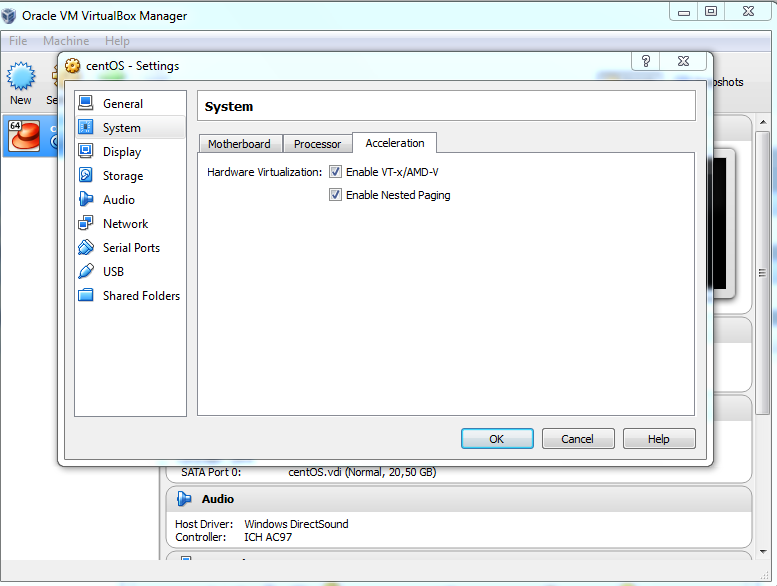Open the Machine menu
777x586 pixels.
tap(66, 41)
